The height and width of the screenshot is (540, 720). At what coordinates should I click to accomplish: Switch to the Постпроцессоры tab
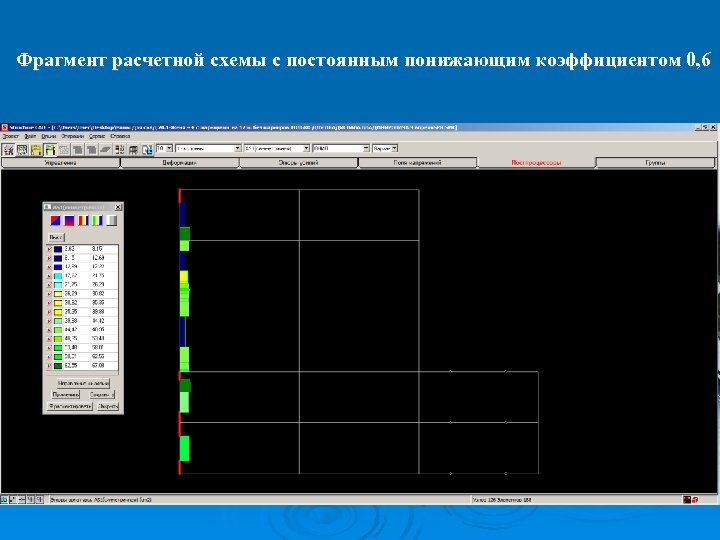536,163
